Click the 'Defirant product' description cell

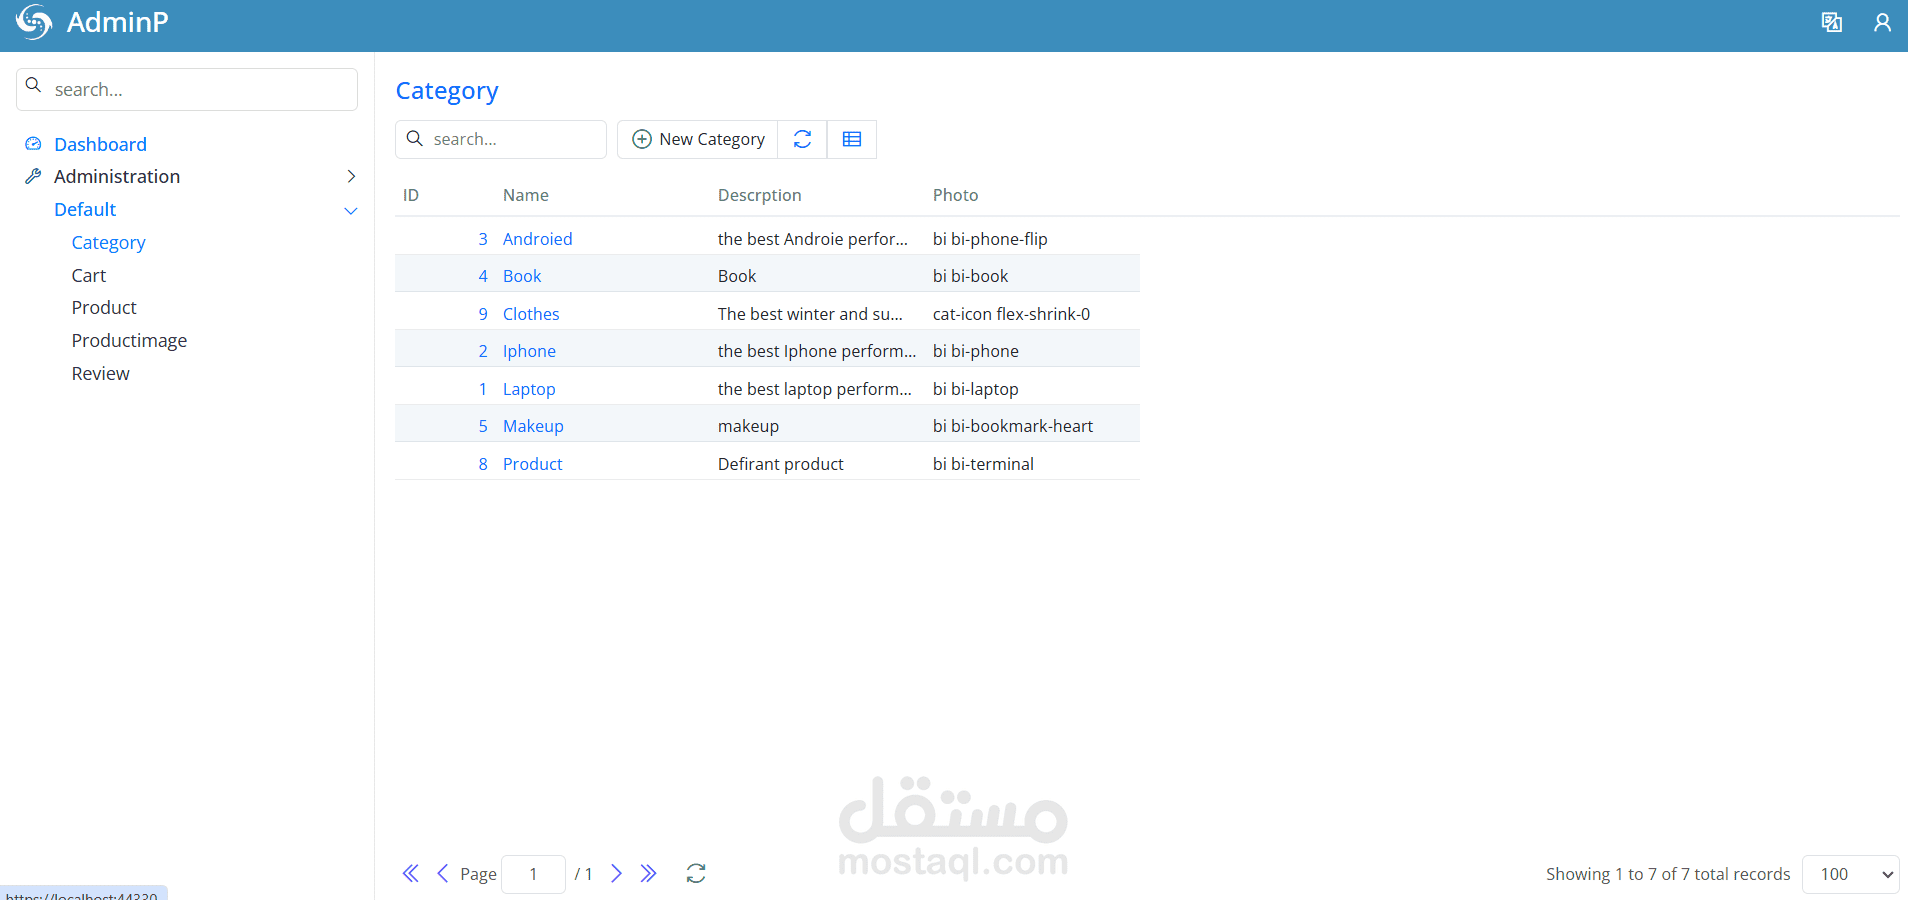pyautogui.click(x=781, y=464)
